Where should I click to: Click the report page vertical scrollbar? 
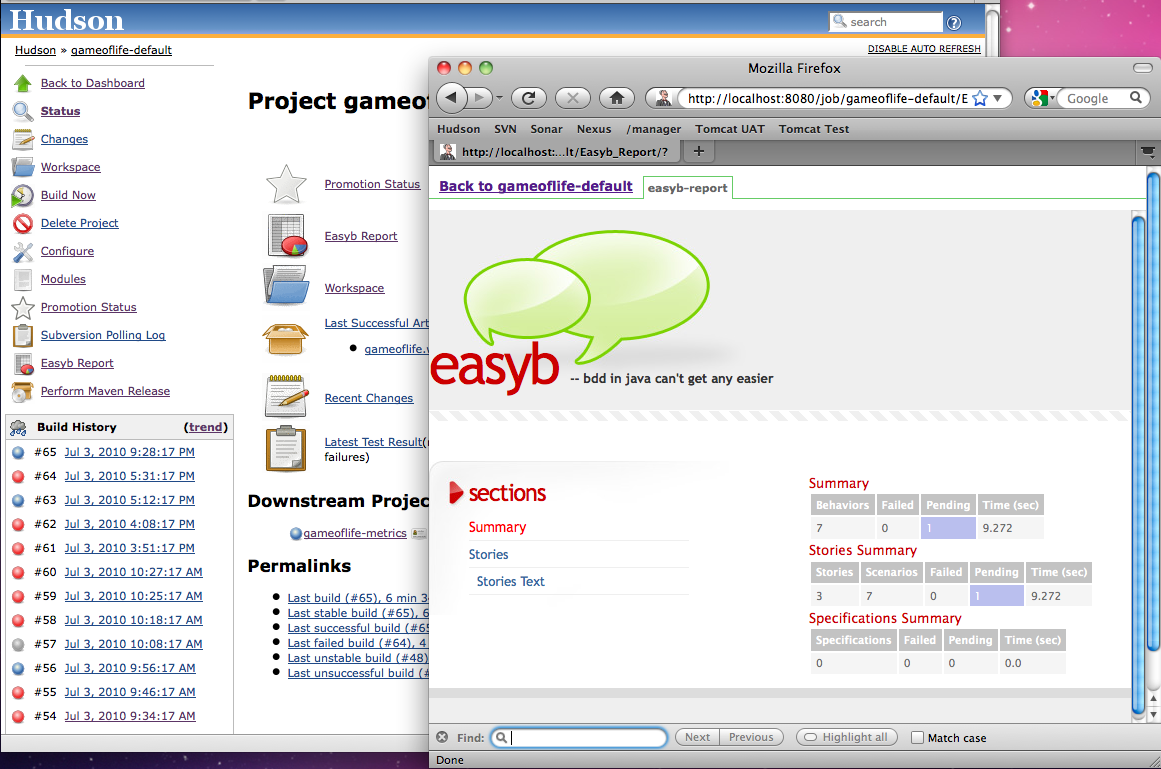[1139, 463]
